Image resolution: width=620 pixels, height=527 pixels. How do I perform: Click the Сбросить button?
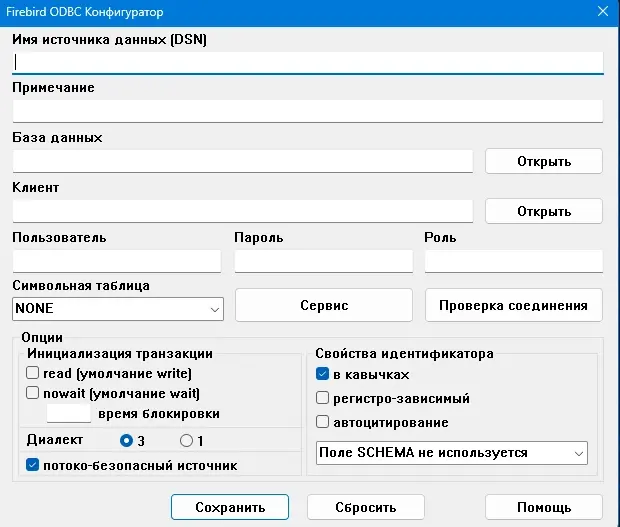[366, 507]
